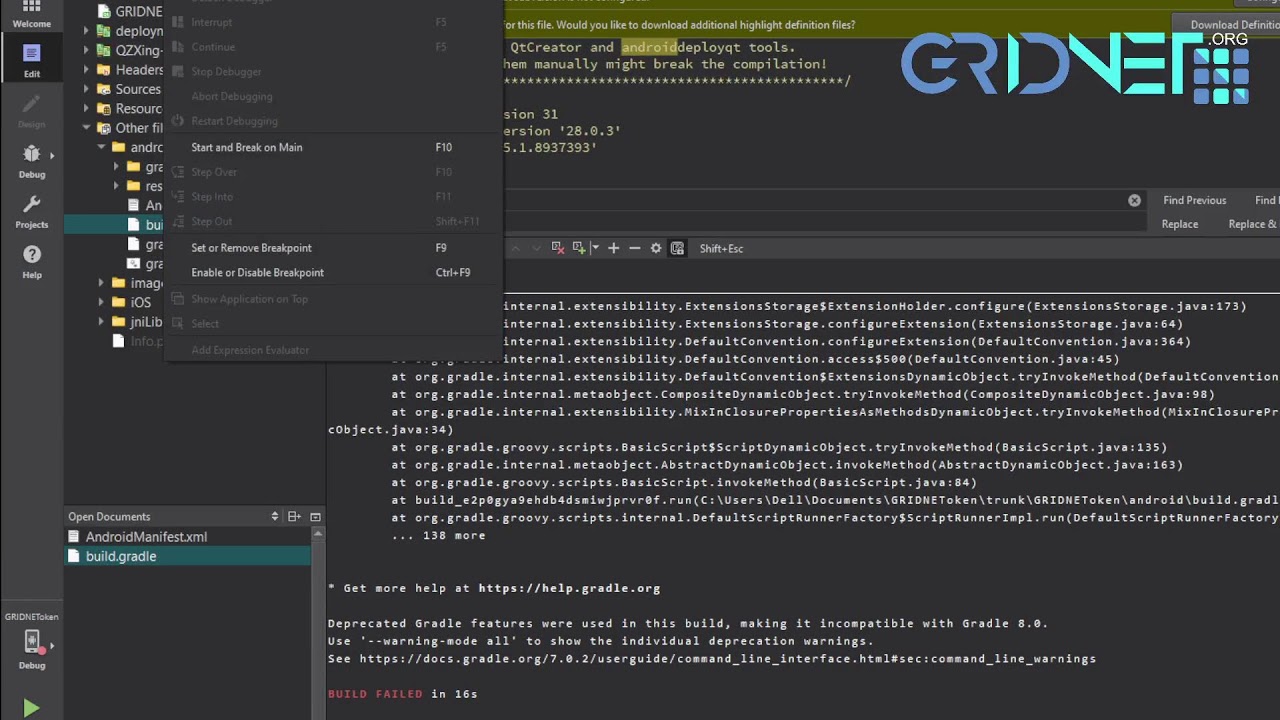Select the build.gradle document in Open Documents
Image resolution: width=1280 pixels, height=720 pixels.
(188, 556)
